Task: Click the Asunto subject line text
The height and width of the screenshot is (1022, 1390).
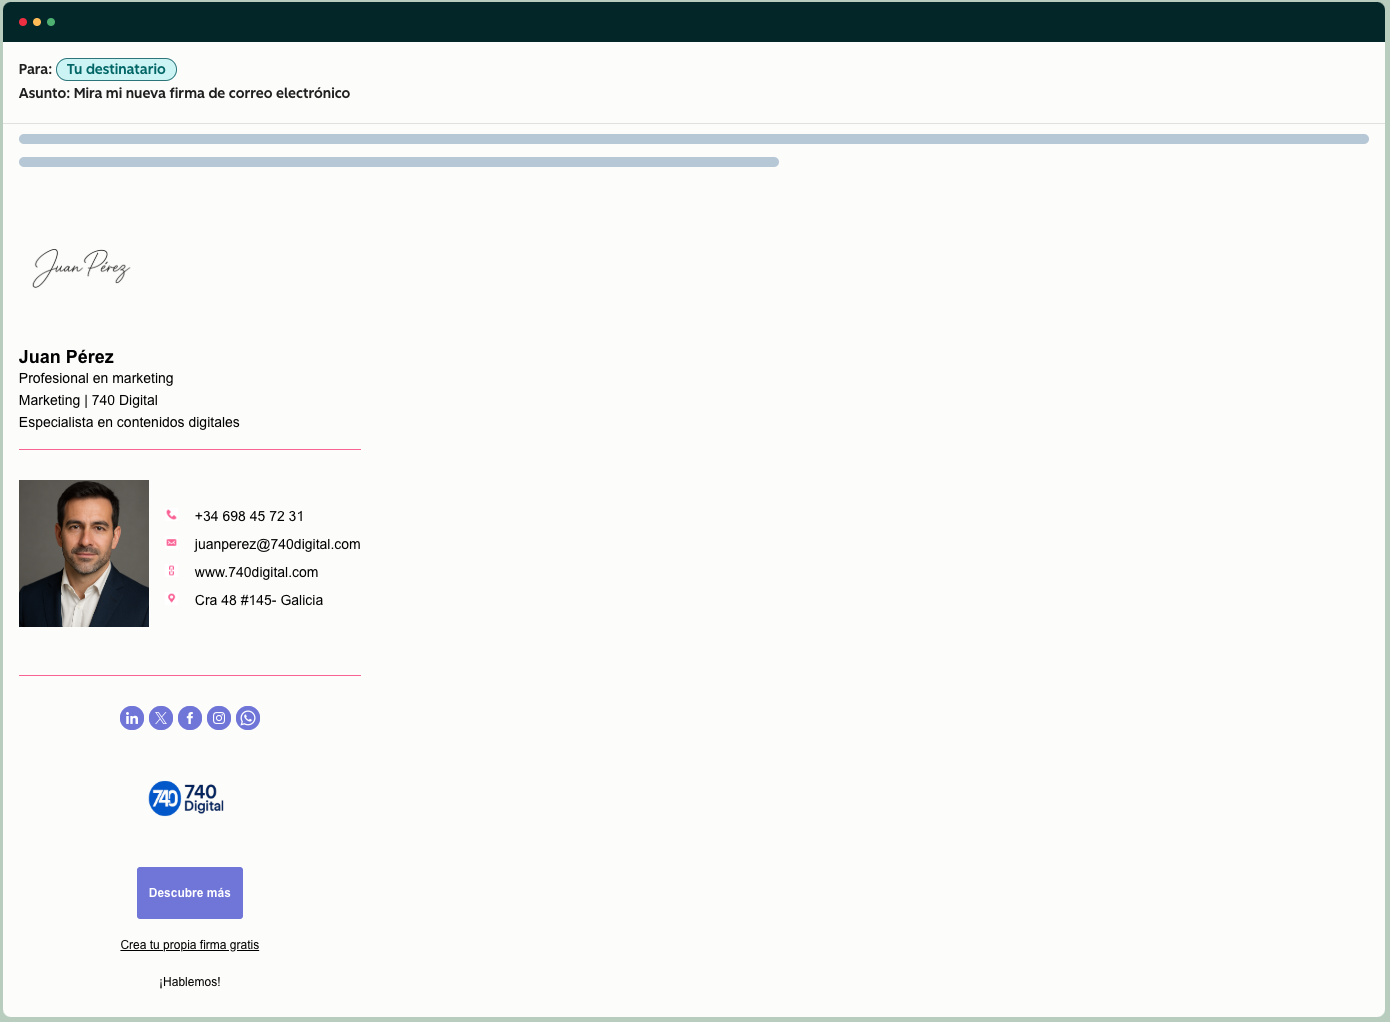Action: [184, 93]
